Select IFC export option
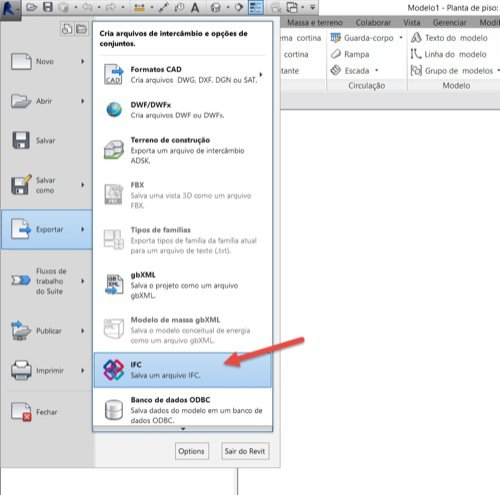This screenshot has width=500, height=495. pyautogui.click(x=183, y=370)
